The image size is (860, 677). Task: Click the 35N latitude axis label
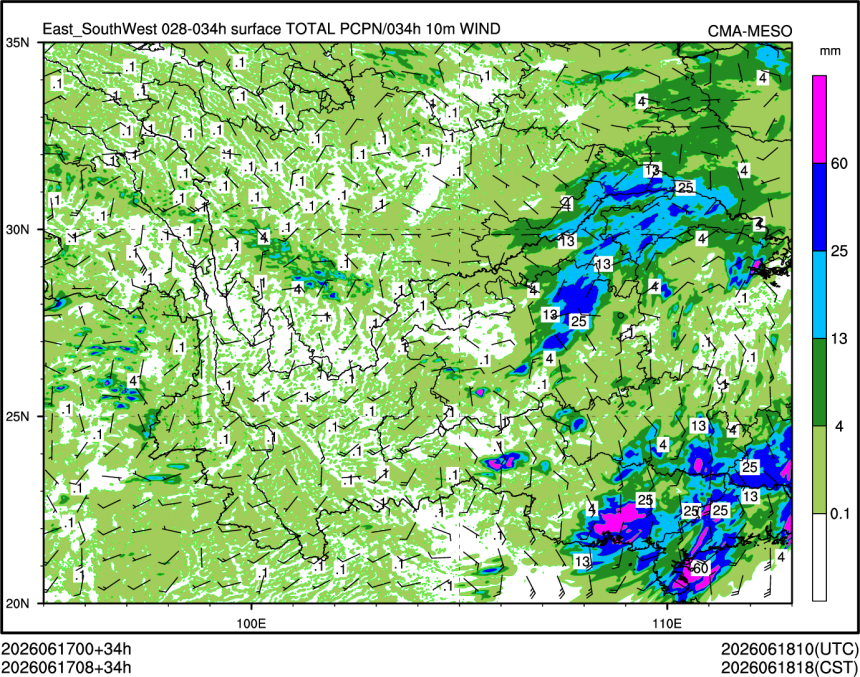point(17,42)
